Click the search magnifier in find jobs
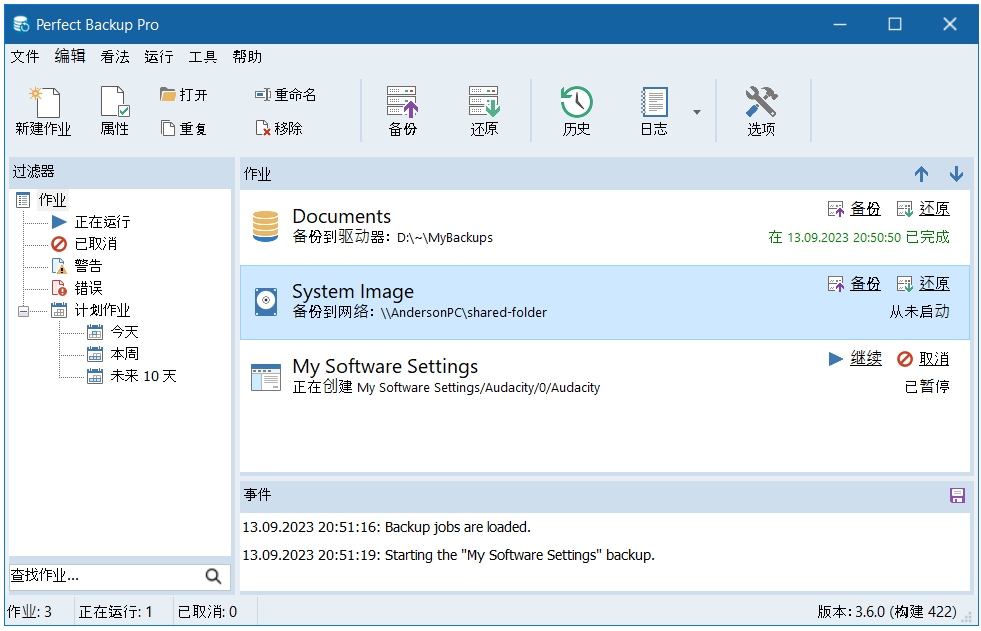 point(213,576)
